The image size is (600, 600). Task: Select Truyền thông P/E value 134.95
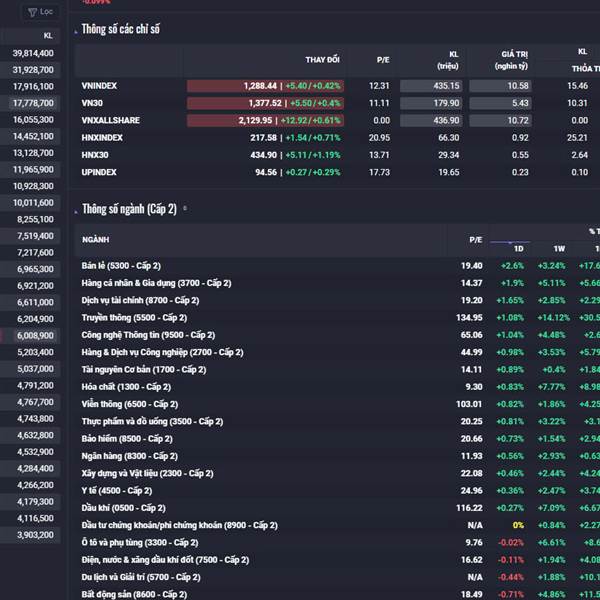pos(470,318)
